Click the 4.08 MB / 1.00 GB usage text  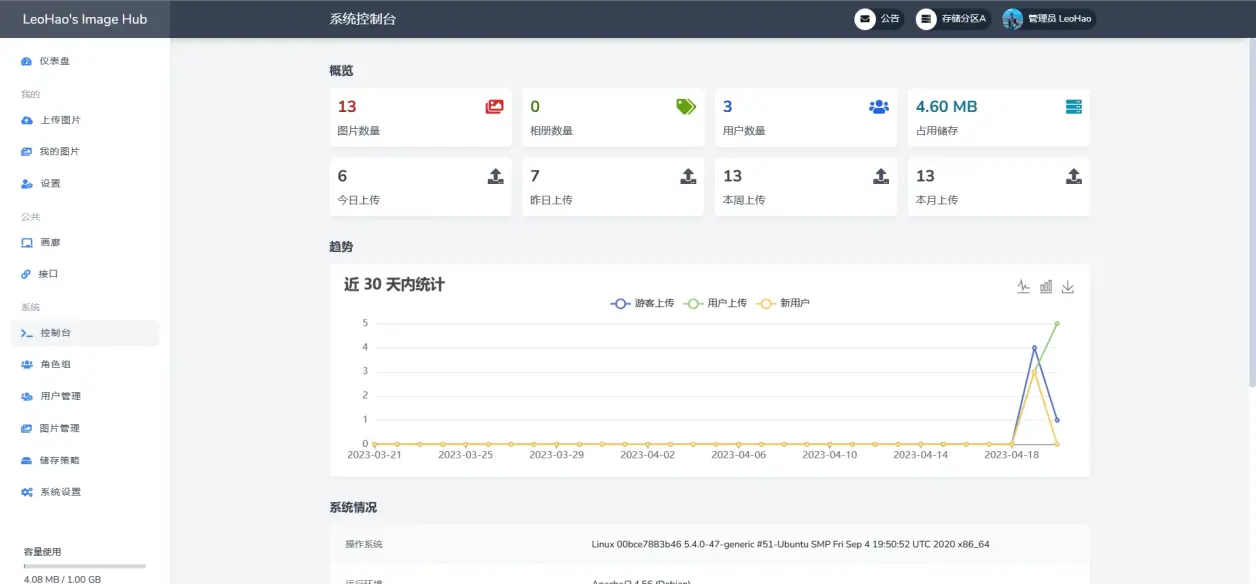tap(62, 579)
